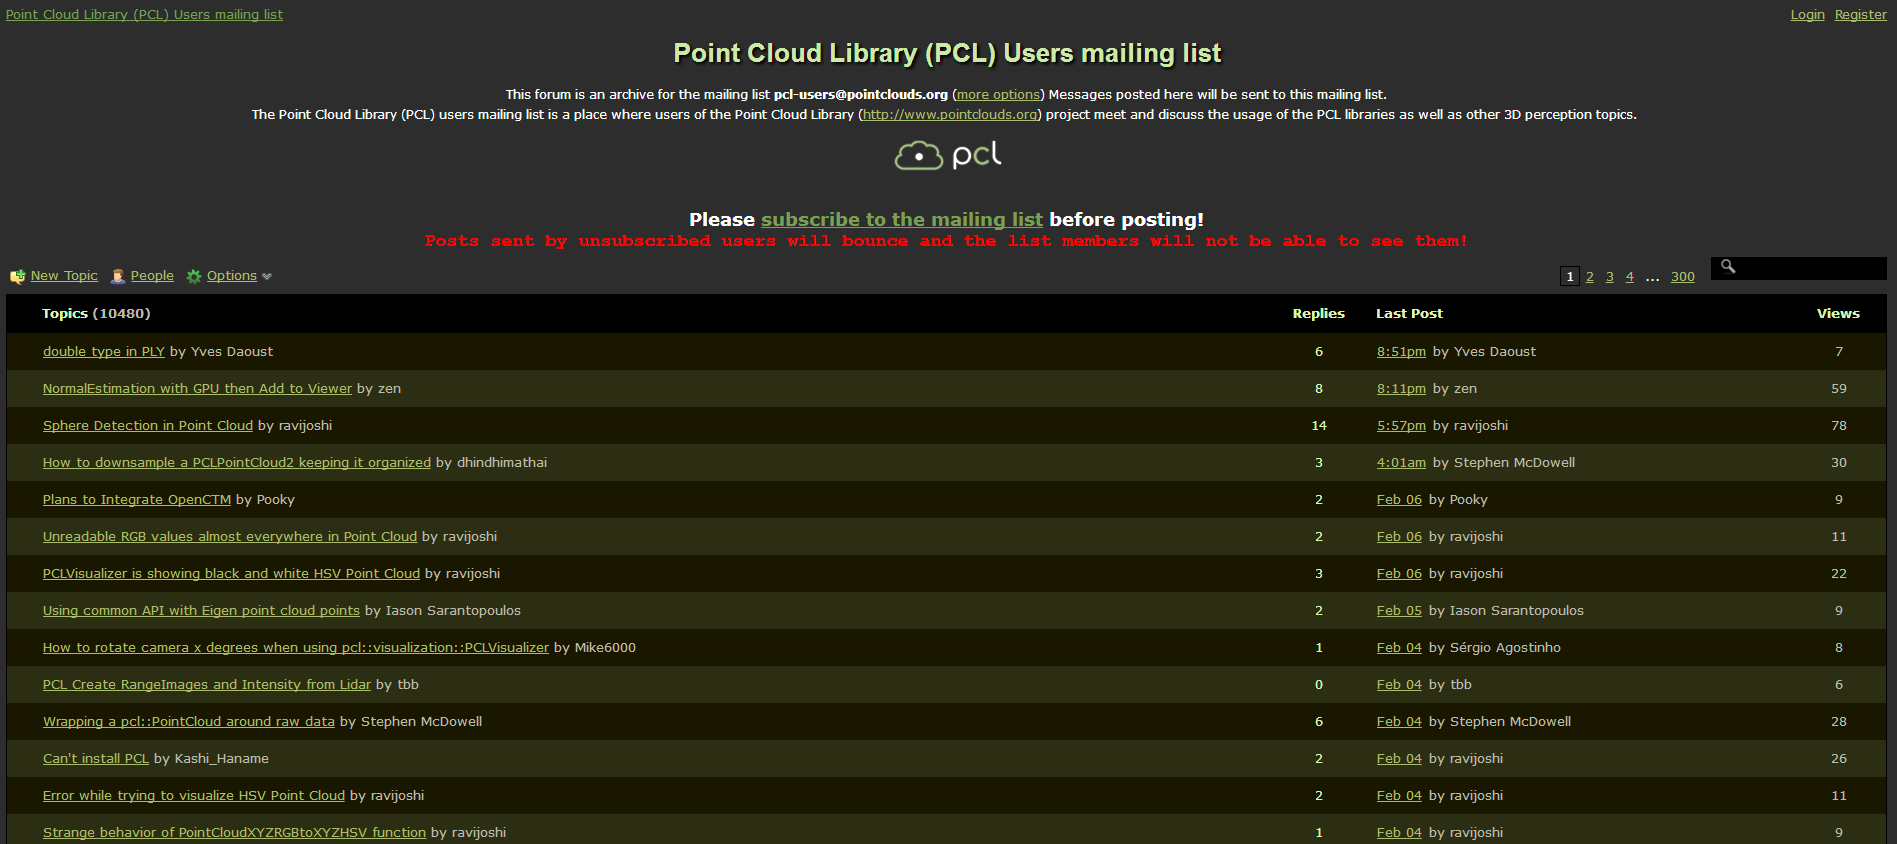Click the 'Topics (10480)' column header
This screenshot has width=1897, height=844.
tap(96, 314)
